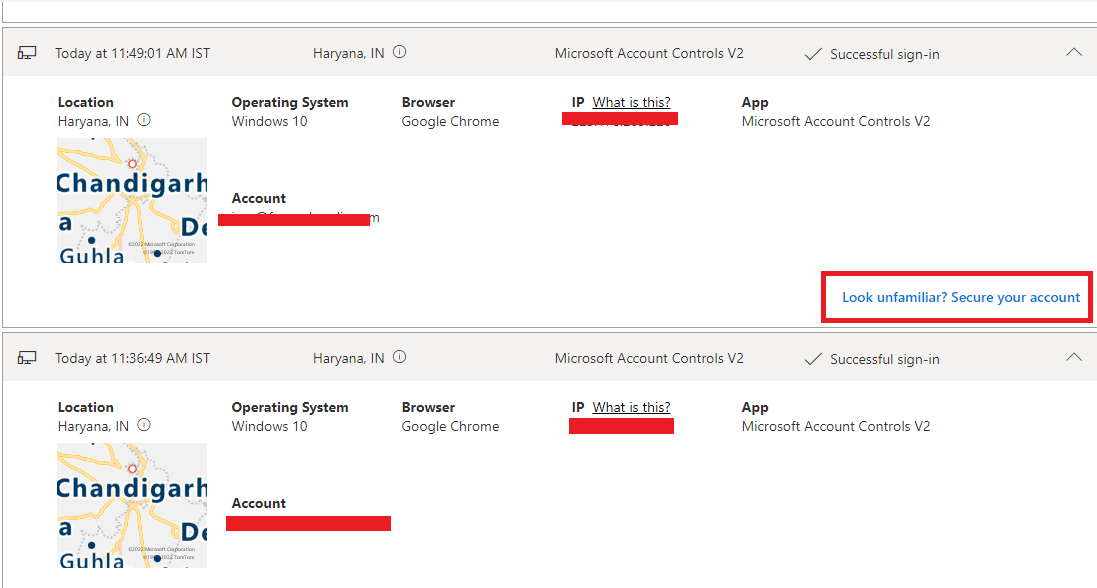
Task: Click 'Google Chrome' value in 11:36:49 entry
Action: [x=451, y=426]
